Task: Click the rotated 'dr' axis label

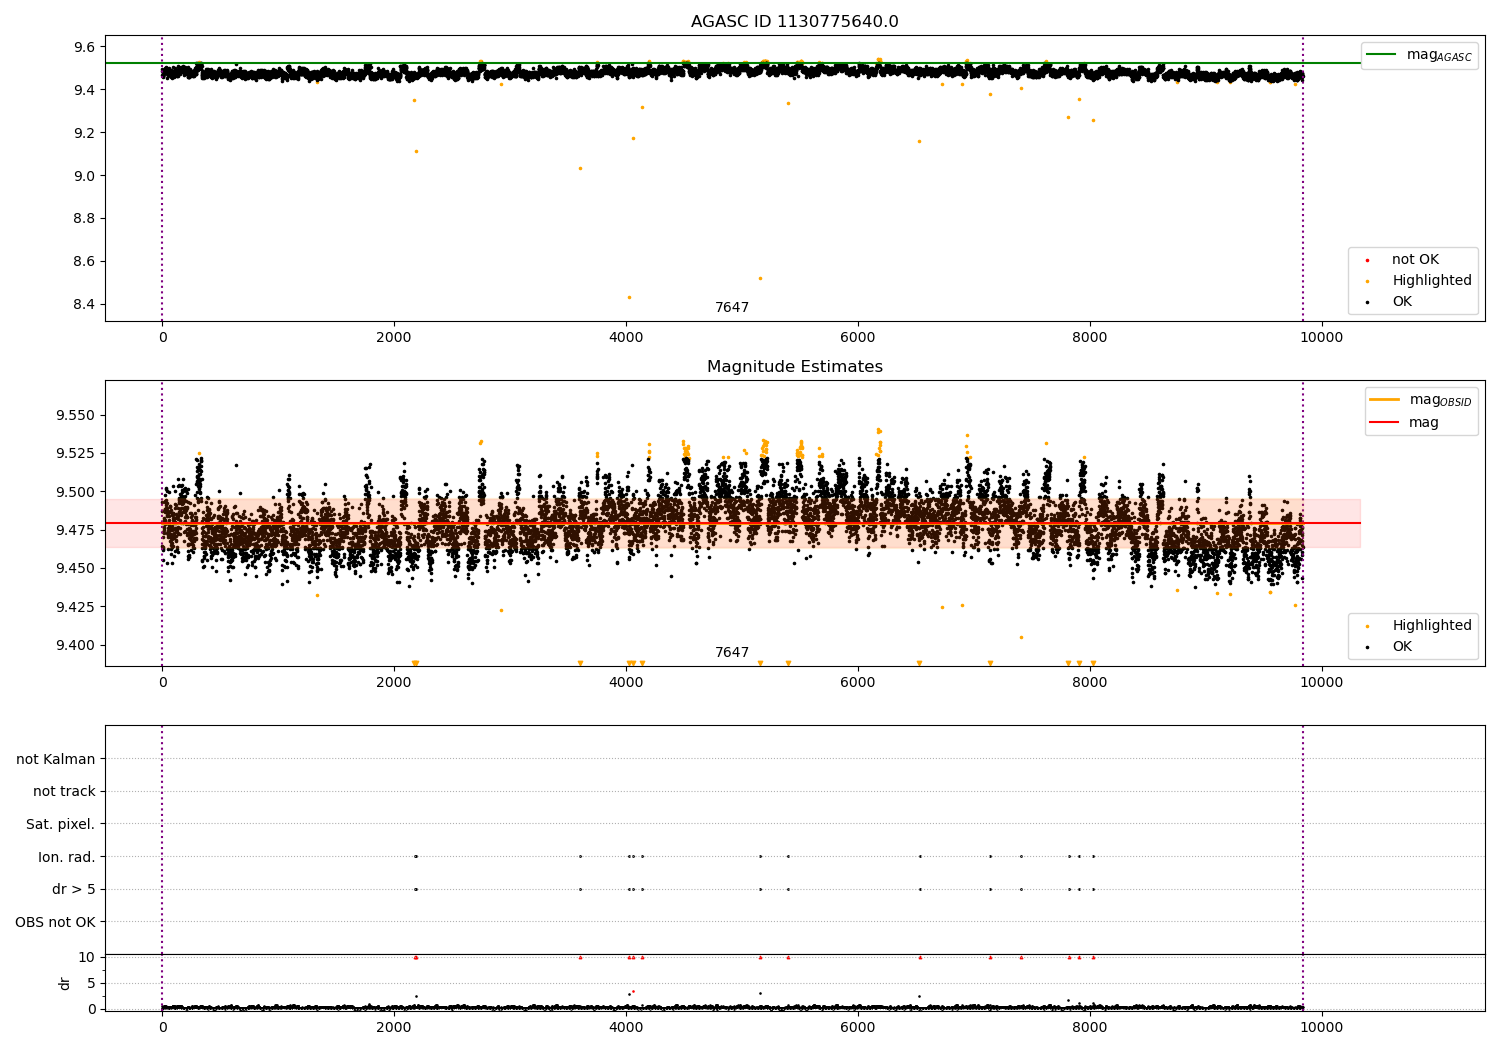Action: [x=65, y=983]
